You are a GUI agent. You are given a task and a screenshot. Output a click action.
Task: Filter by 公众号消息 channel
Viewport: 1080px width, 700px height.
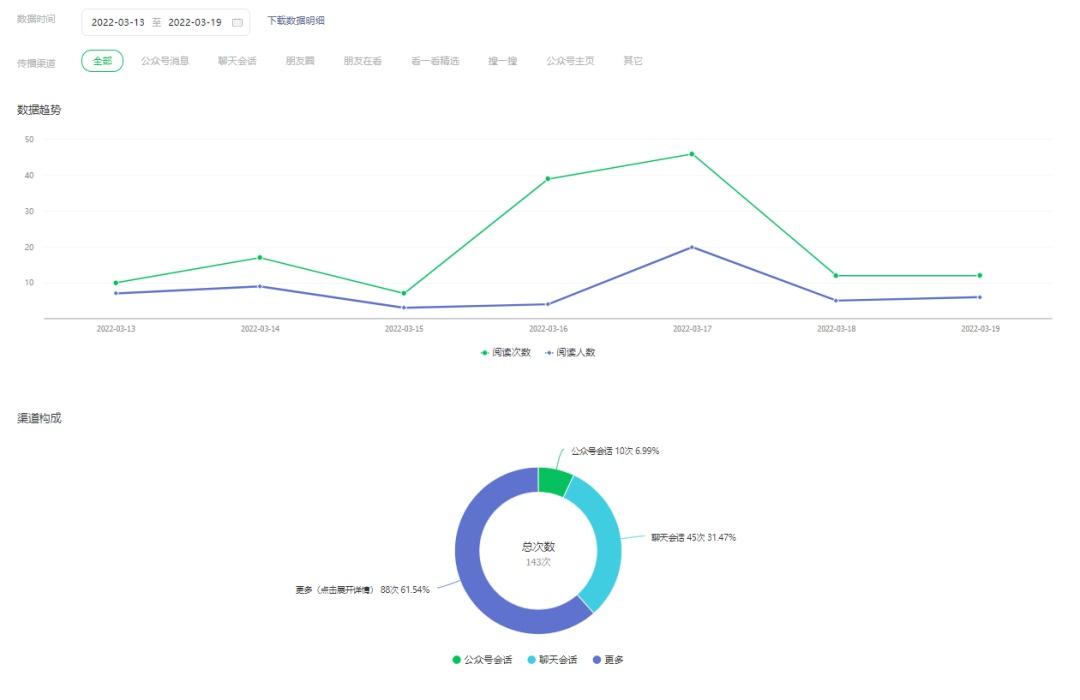point(165,61)
